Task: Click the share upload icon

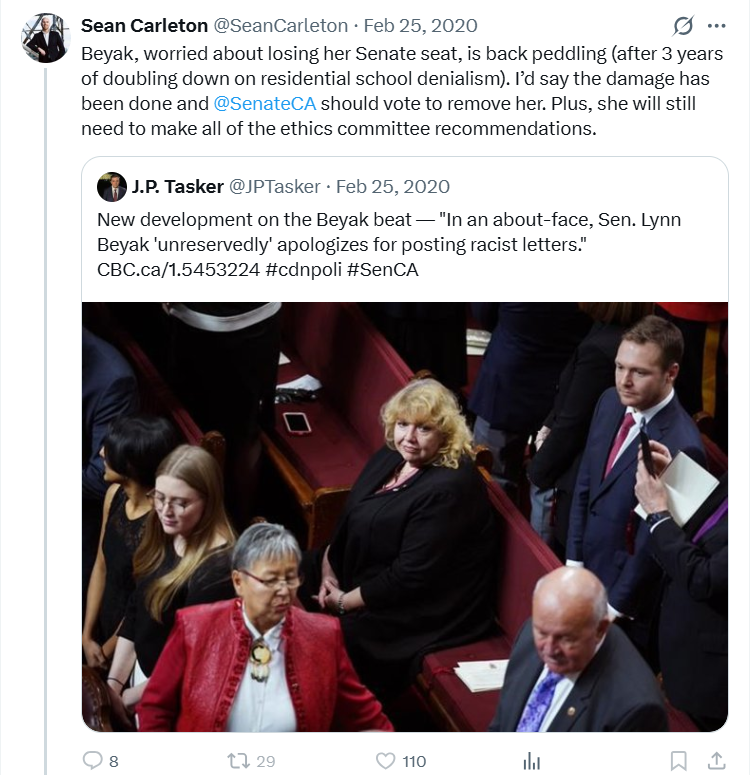Action: point(716,760)
